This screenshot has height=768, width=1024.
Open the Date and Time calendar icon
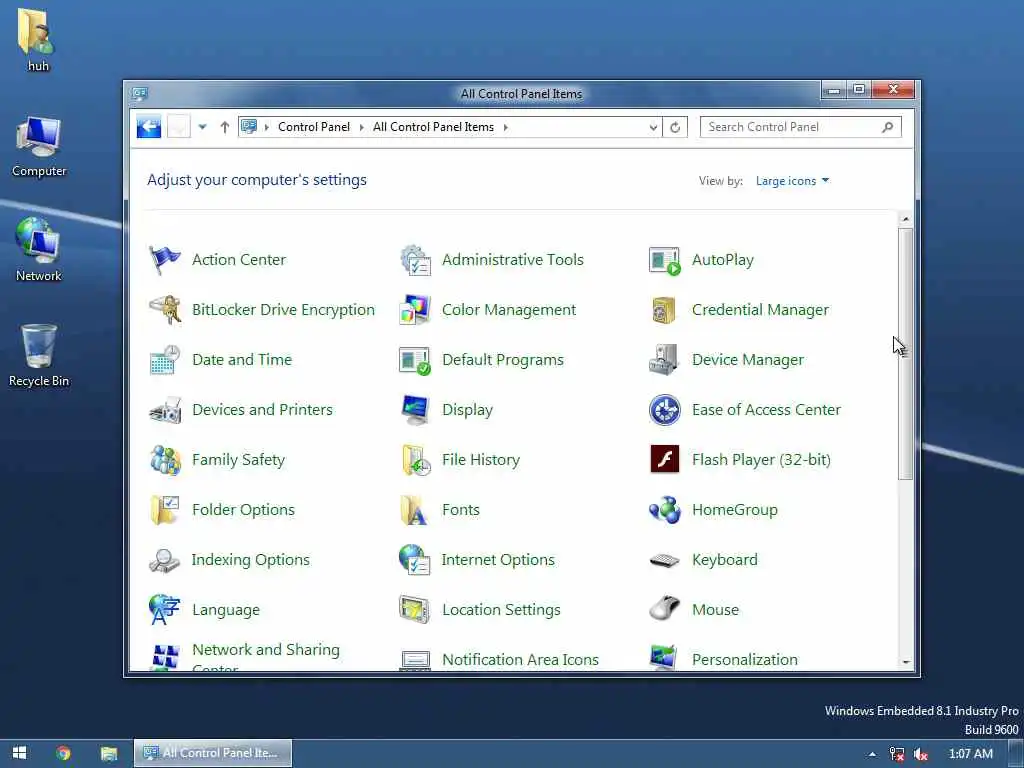coord(165,360)
